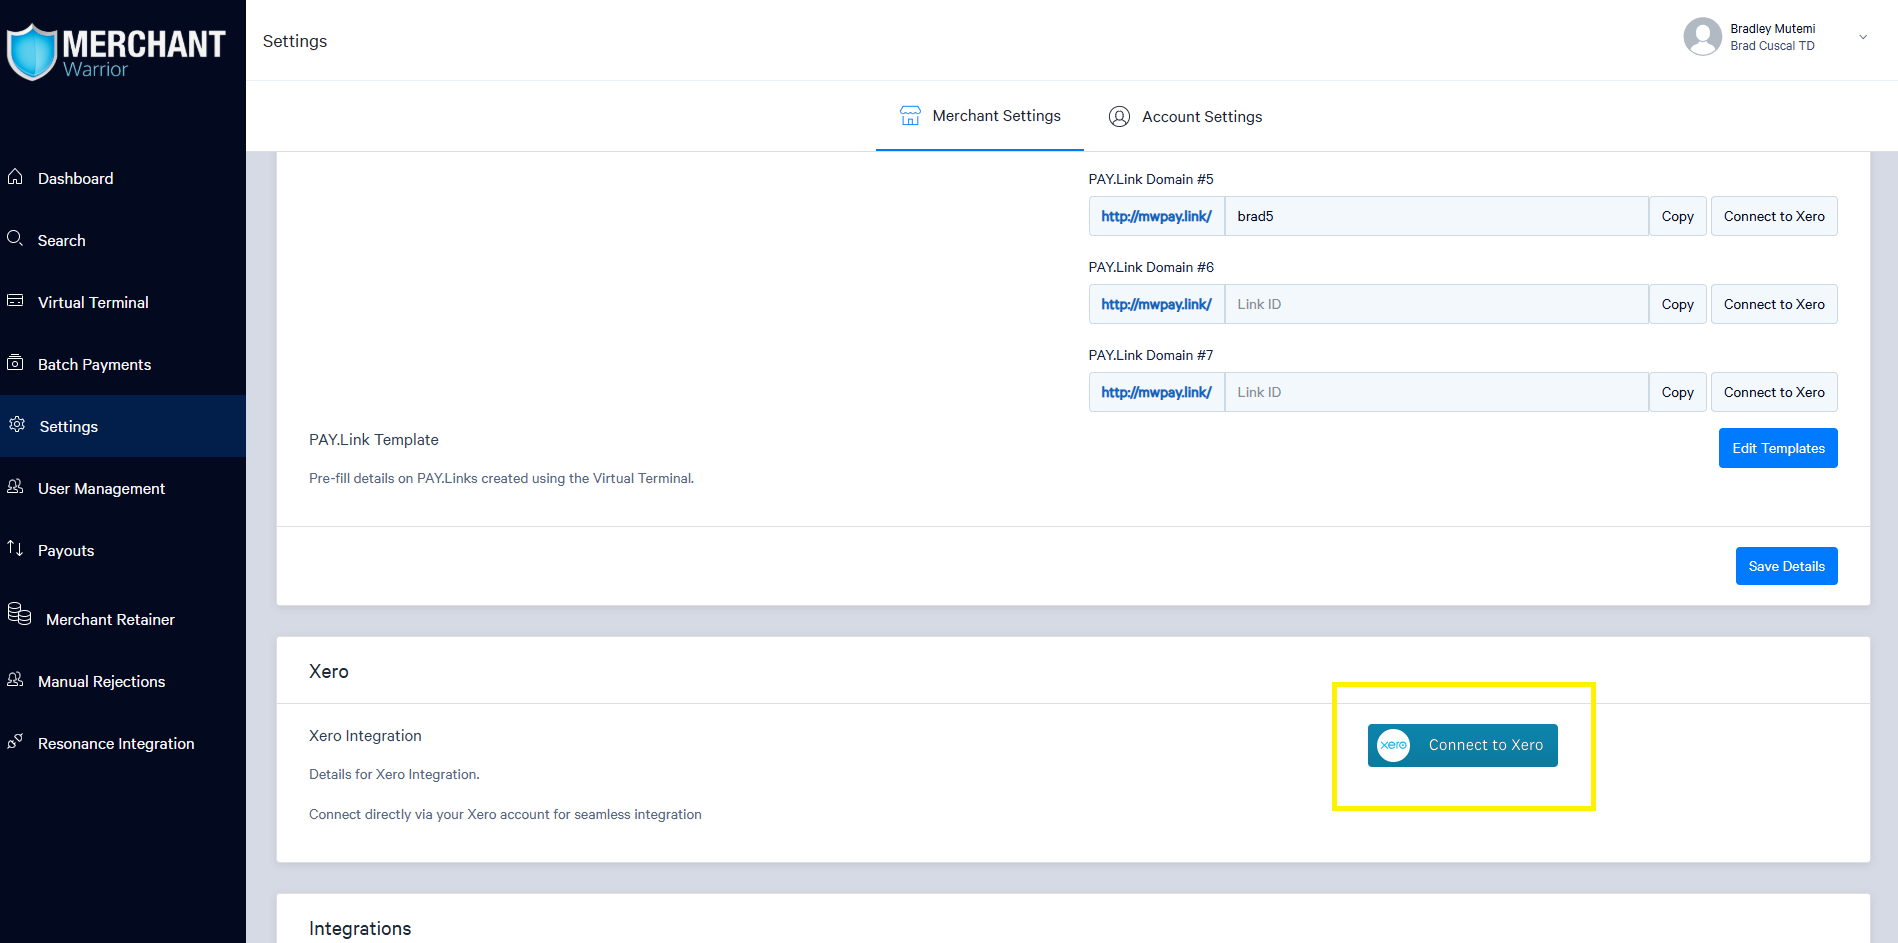Click the Merchant Retainer coins icon
Image resolution: width=1898 pixels, height=943 pixels.
(19, 613)
